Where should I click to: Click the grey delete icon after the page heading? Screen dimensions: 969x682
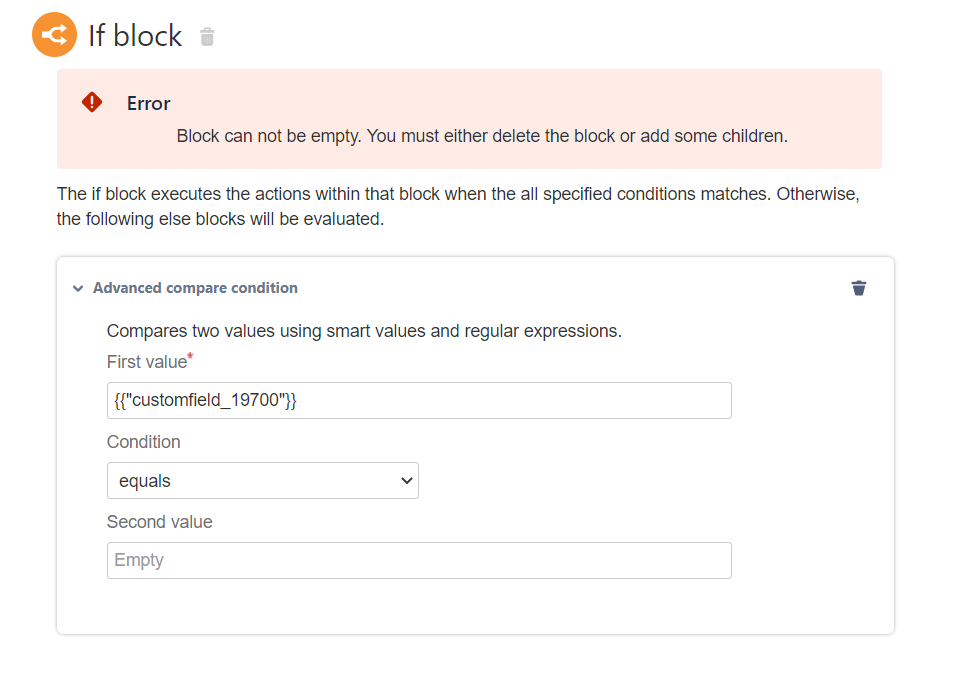(207, 34)
